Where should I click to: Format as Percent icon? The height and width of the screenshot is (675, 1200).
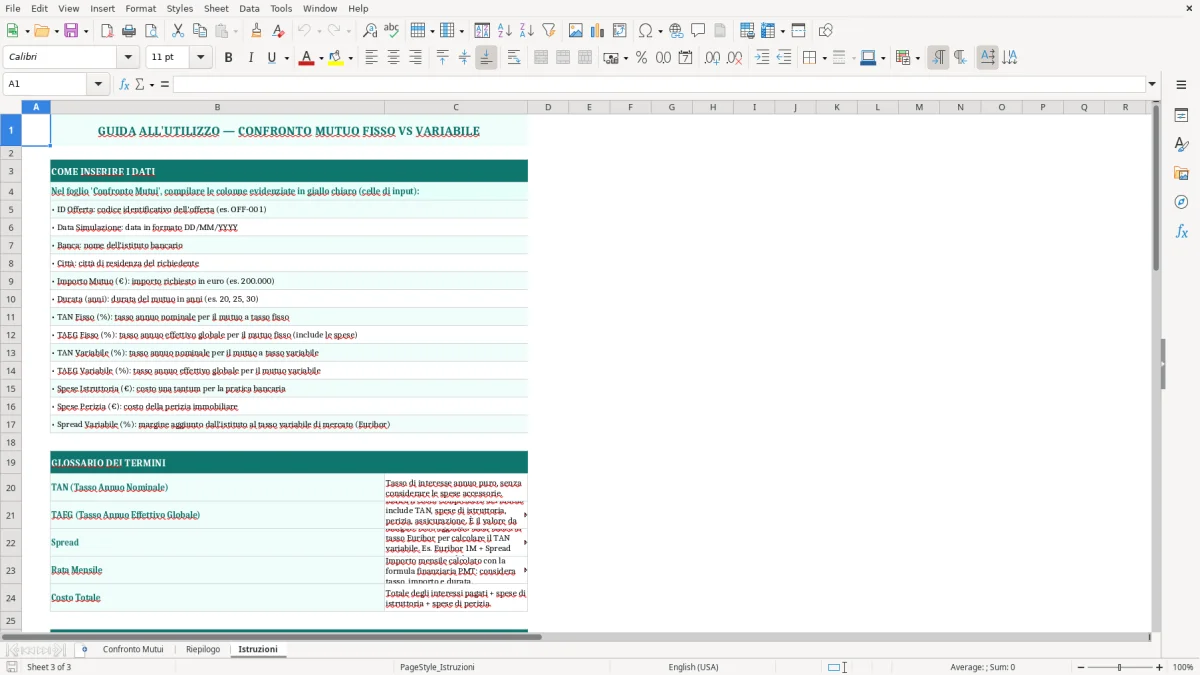[641, 58]
